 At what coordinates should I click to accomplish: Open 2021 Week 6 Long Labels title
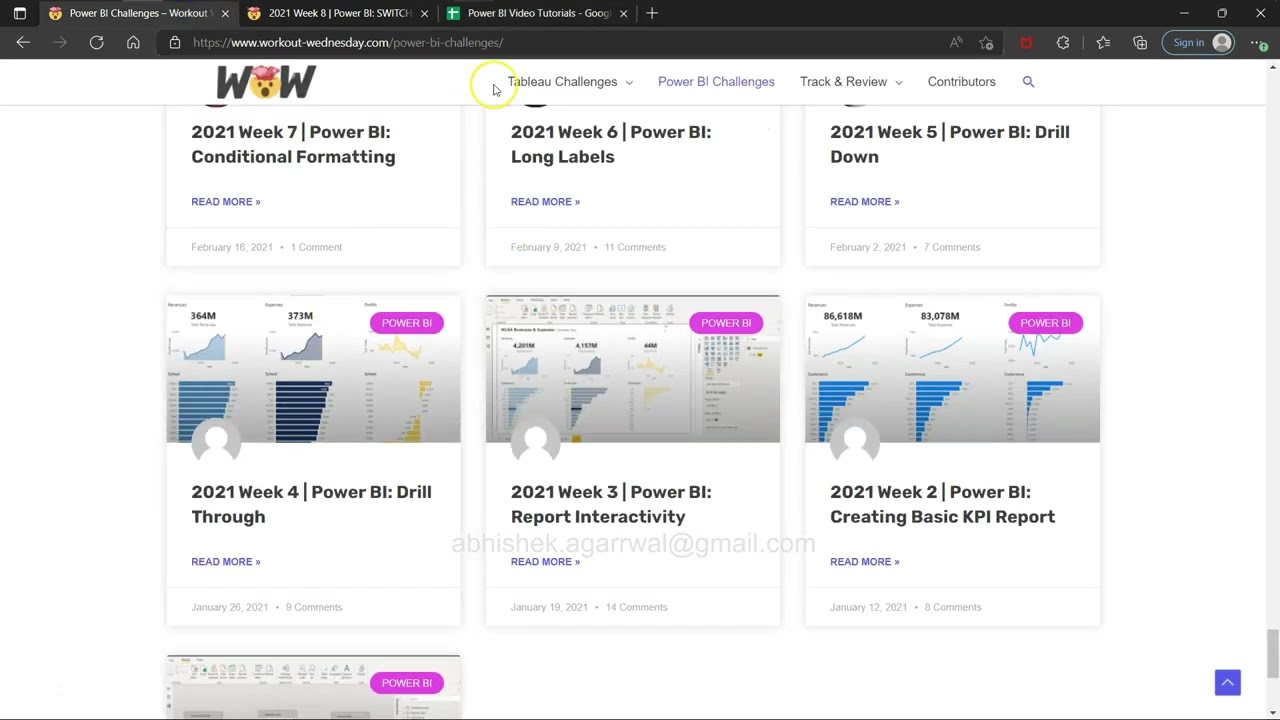coord(611,144)
